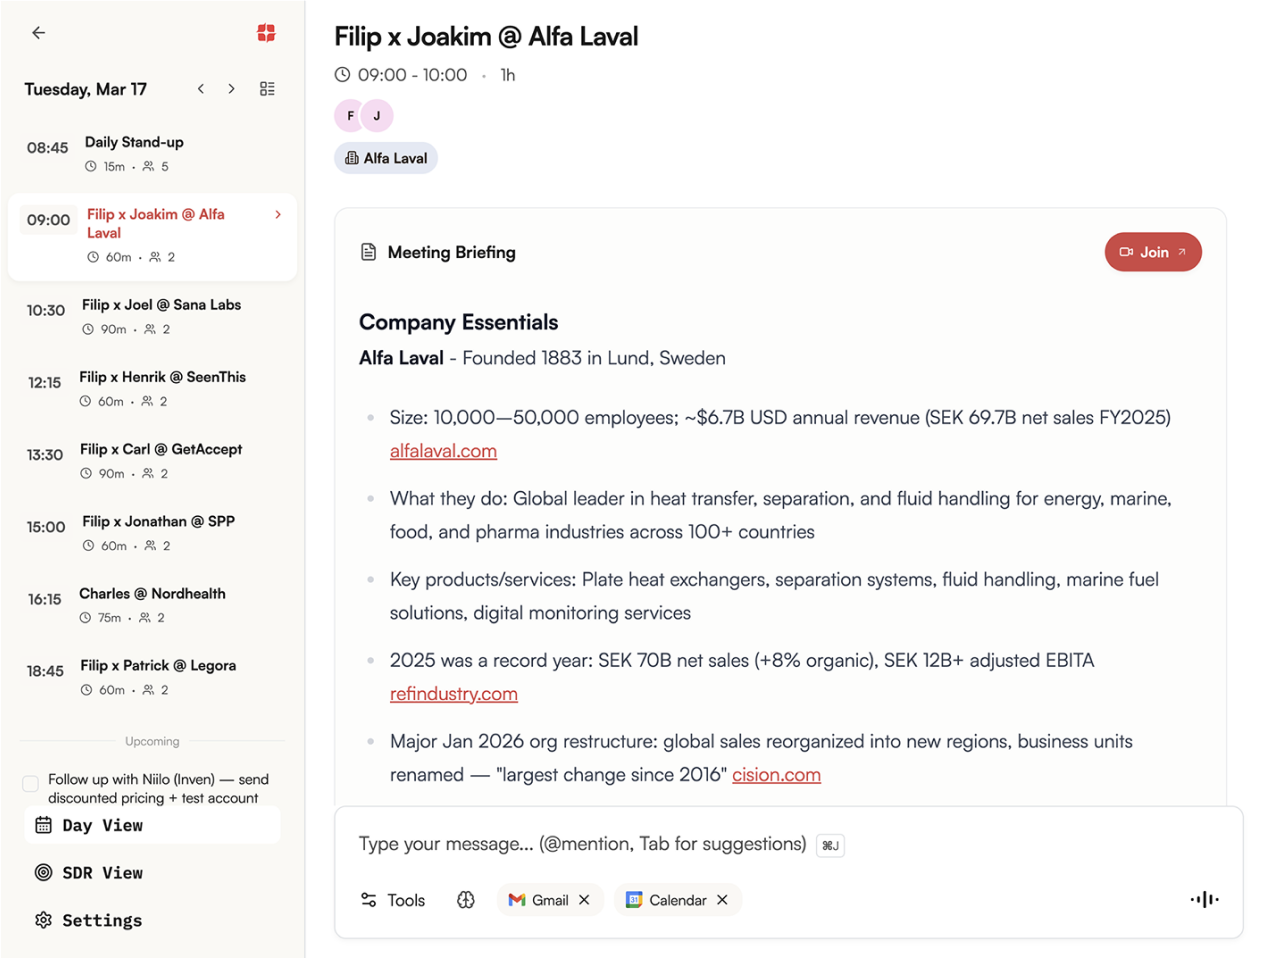The width and height of the screenshot is (1280, 960).
Task: Click the brain icon beside Tools
Action: tap(466, 900)
